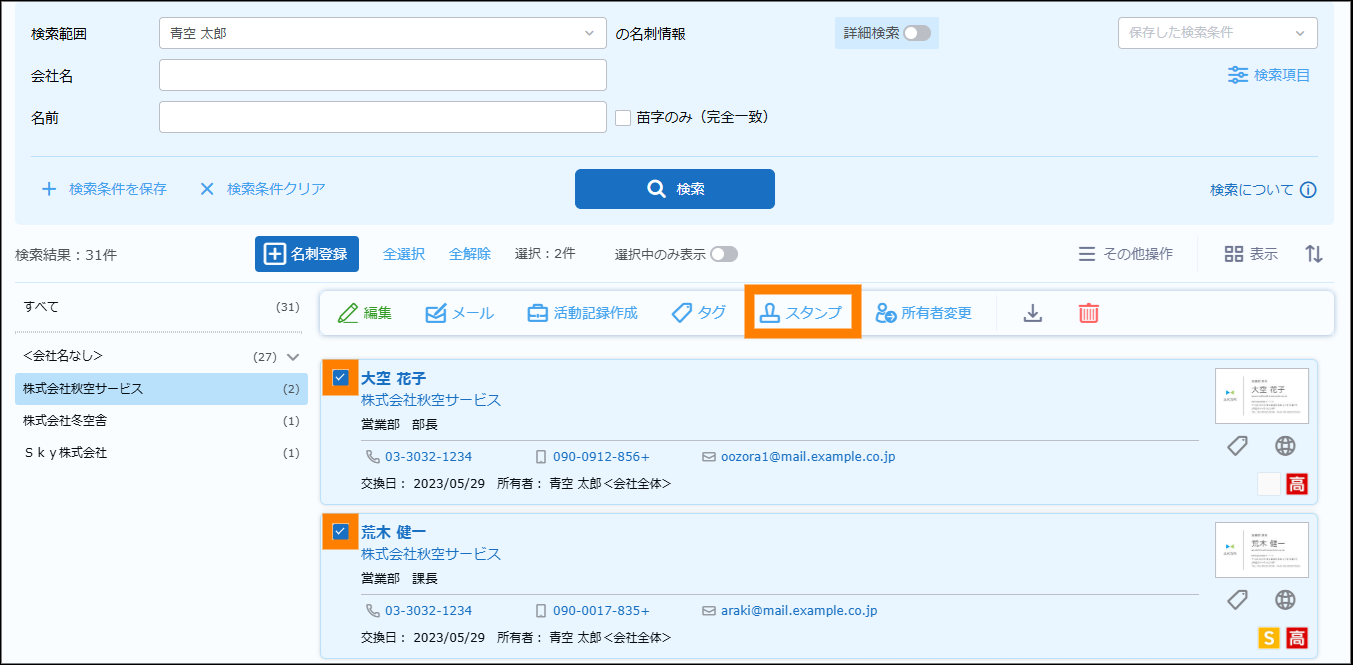Enable the 苗字のみ (完全一致) checkbox
This screenshot has width=1353, height=665.
click(x=623, y=118)
